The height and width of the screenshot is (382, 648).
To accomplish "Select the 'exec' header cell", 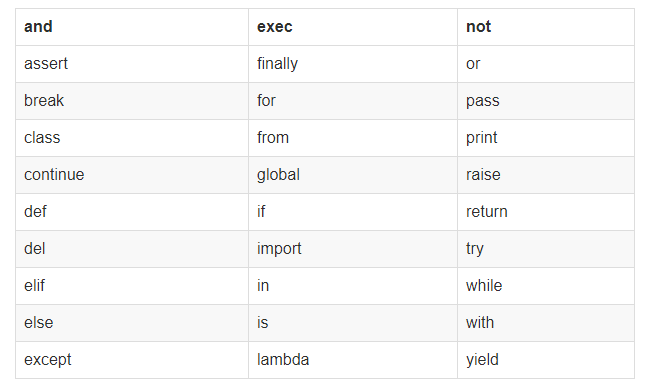I will (x=353, y=27).
